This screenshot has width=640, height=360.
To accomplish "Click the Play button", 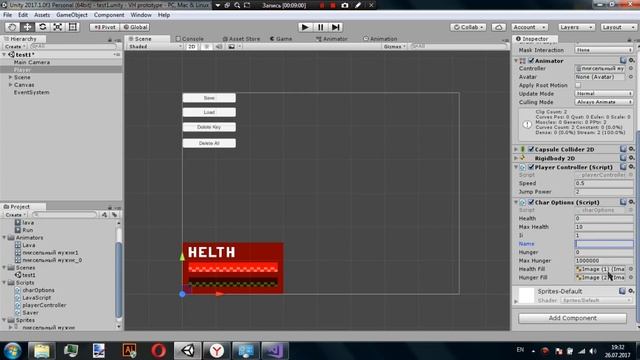I will tap(305, 27).
